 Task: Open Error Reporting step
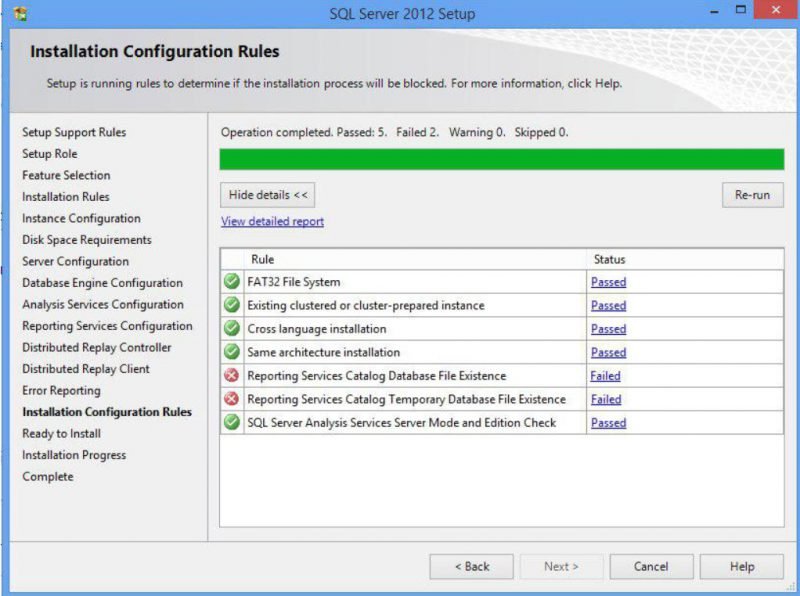(x=61, y=390)
